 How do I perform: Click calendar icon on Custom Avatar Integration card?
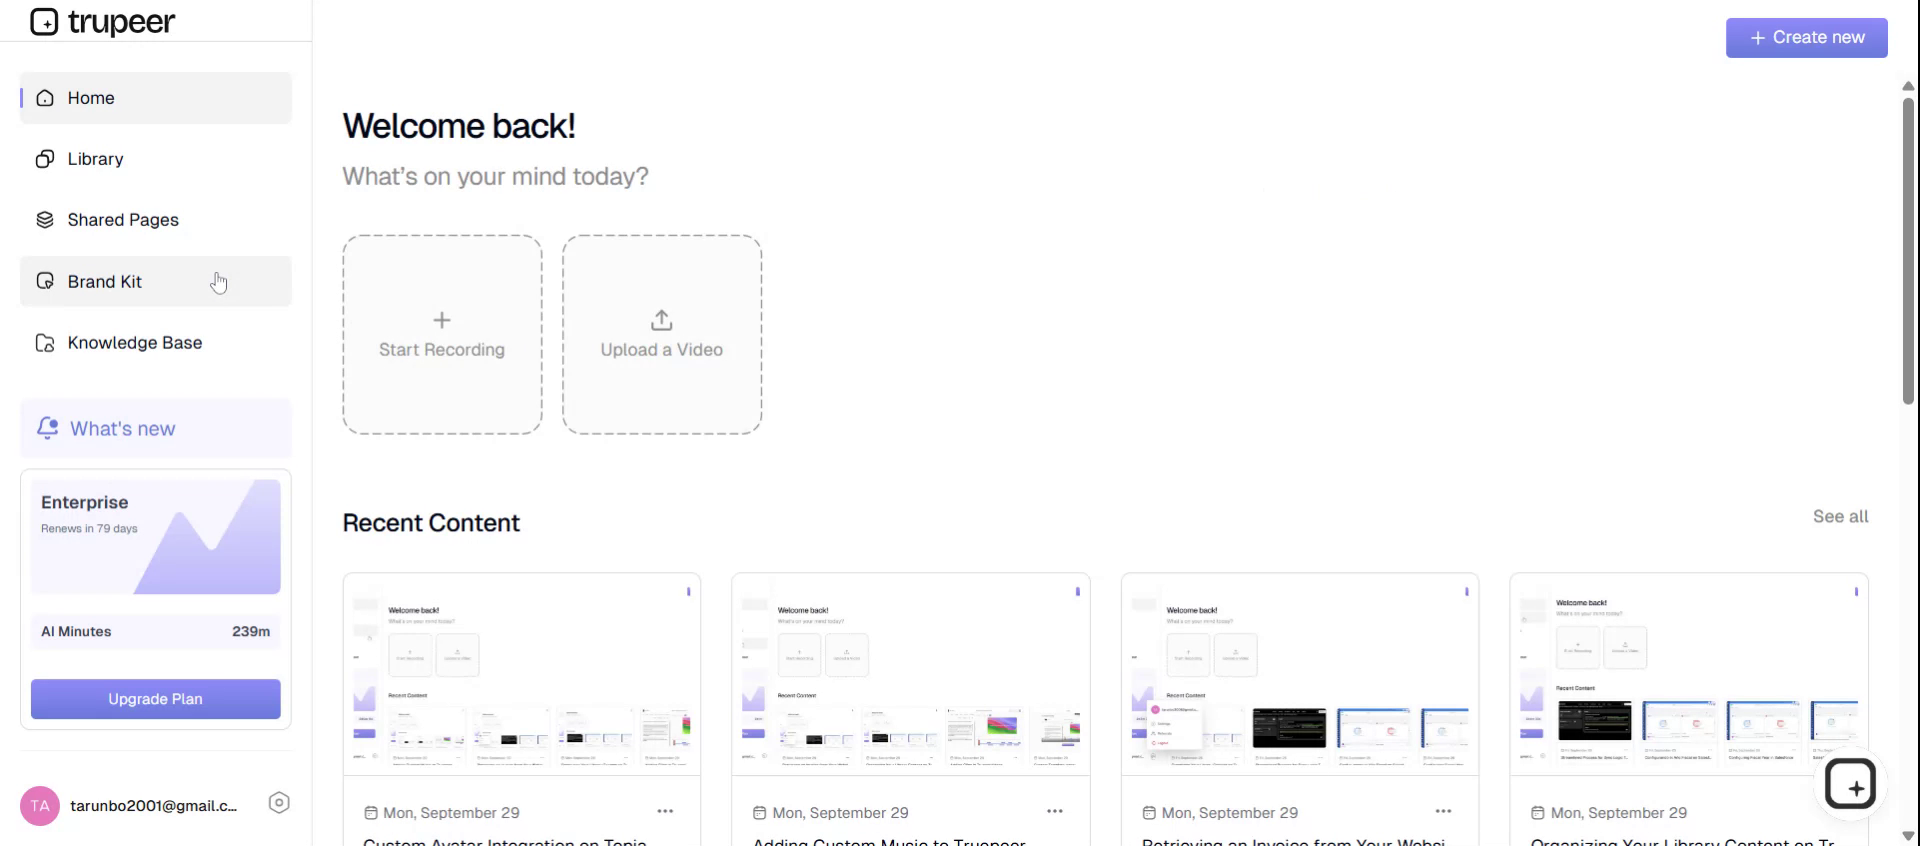click(371, 813)
